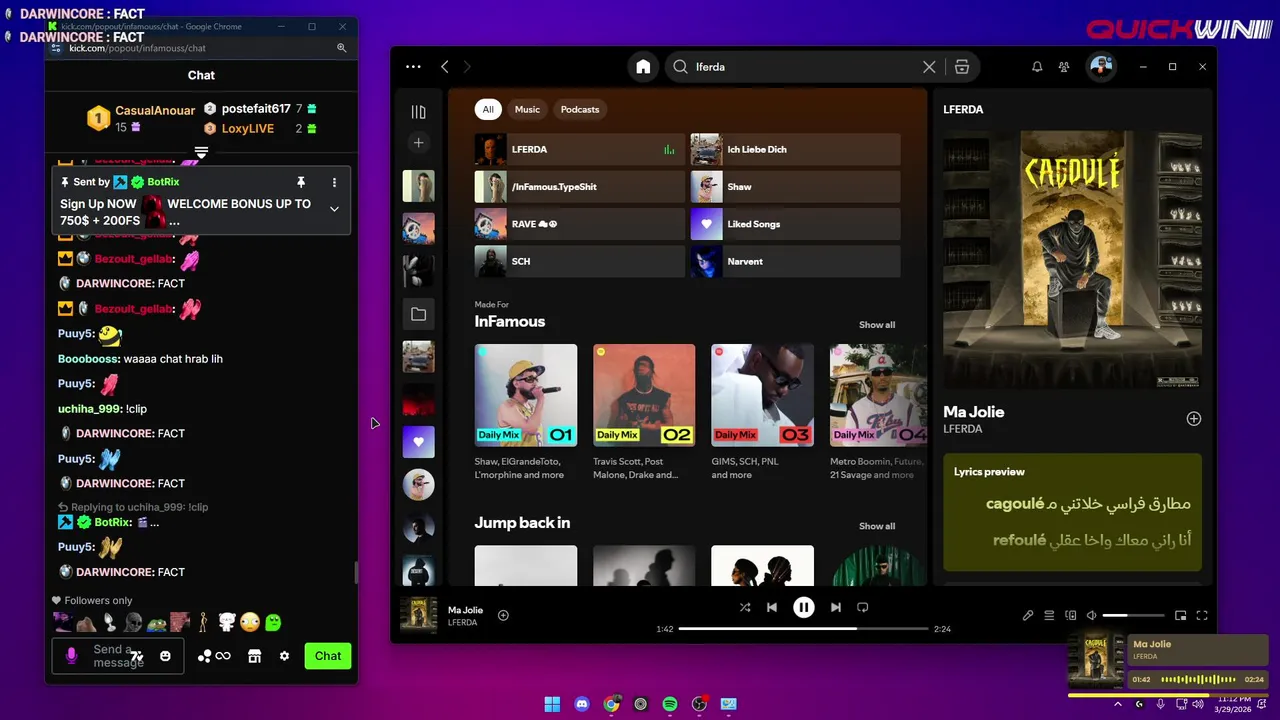Unpin the BotRix pinned message
This screenshot has width=1280, height=720.
300,182
